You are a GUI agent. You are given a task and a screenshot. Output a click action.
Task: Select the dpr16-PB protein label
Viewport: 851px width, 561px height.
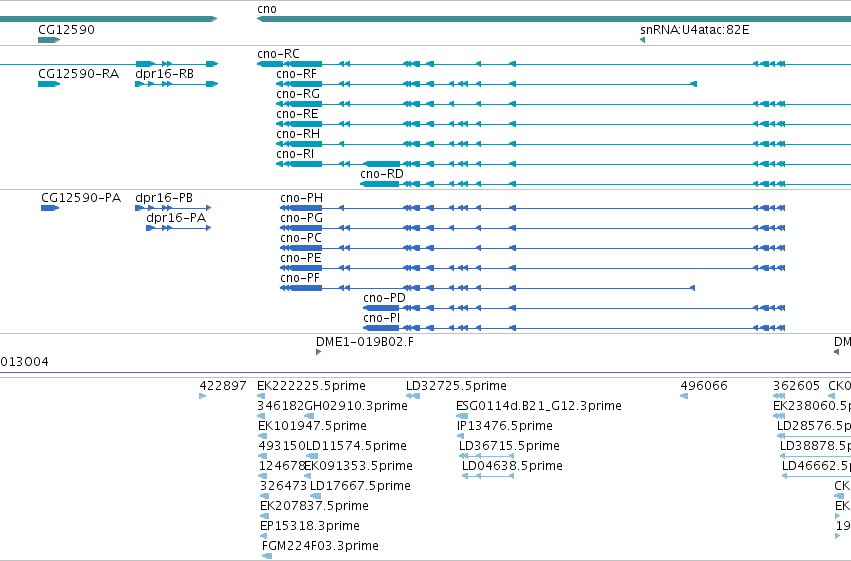click(x=164, y=198)
